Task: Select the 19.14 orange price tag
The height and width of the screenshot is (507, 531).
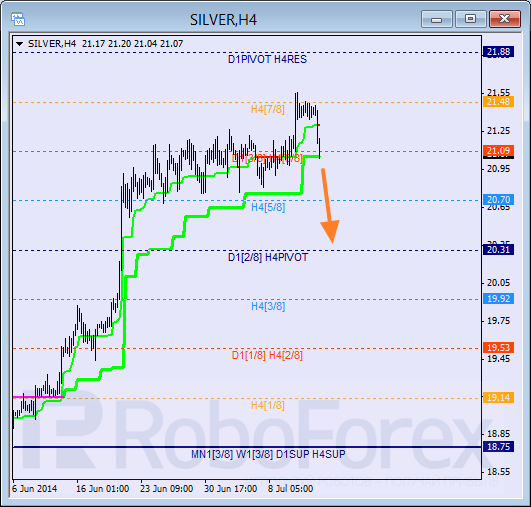Action: click(x=498, y=397)
